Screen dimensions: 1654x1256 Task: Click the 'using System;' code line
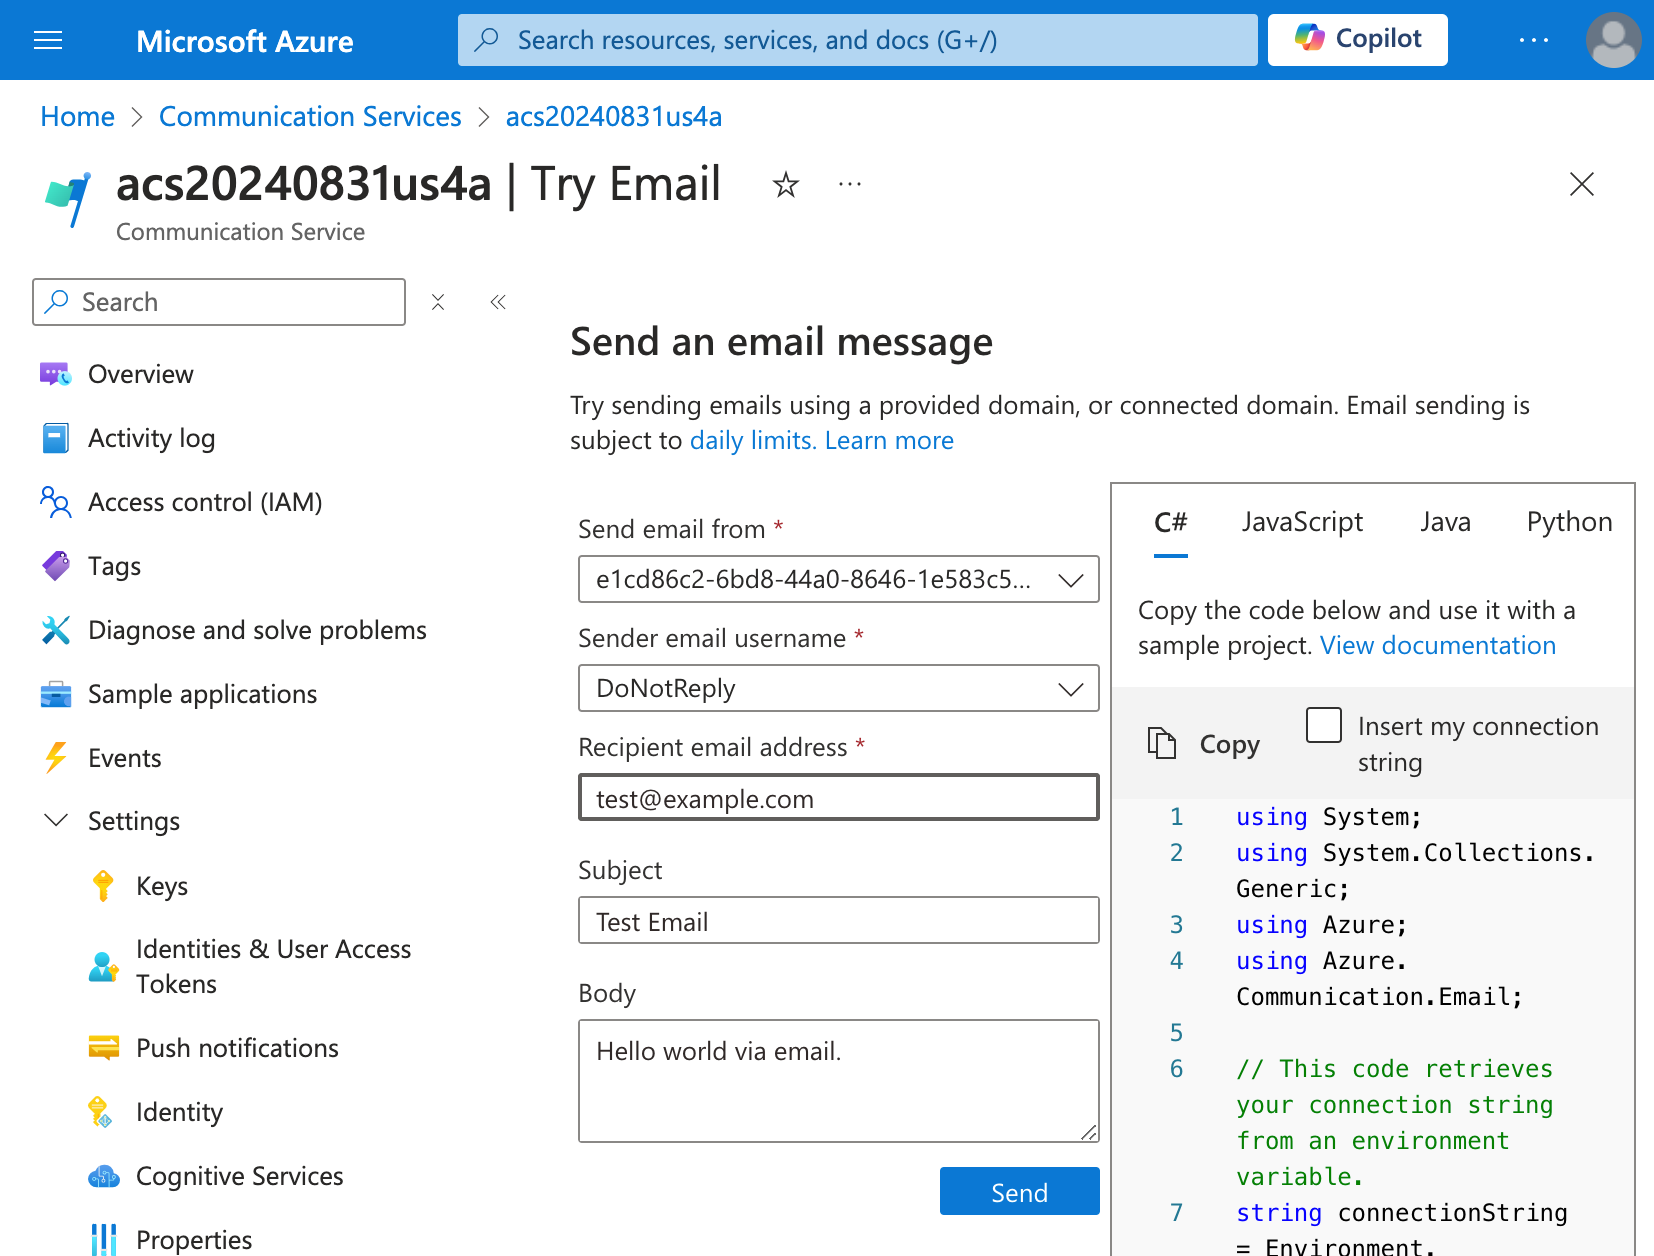click(x=1328, y=817)
